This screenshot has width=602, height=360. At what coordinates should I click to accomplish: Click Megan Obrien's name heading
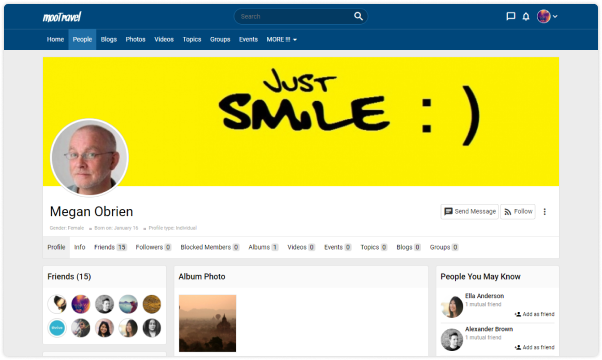coord(91,211)
